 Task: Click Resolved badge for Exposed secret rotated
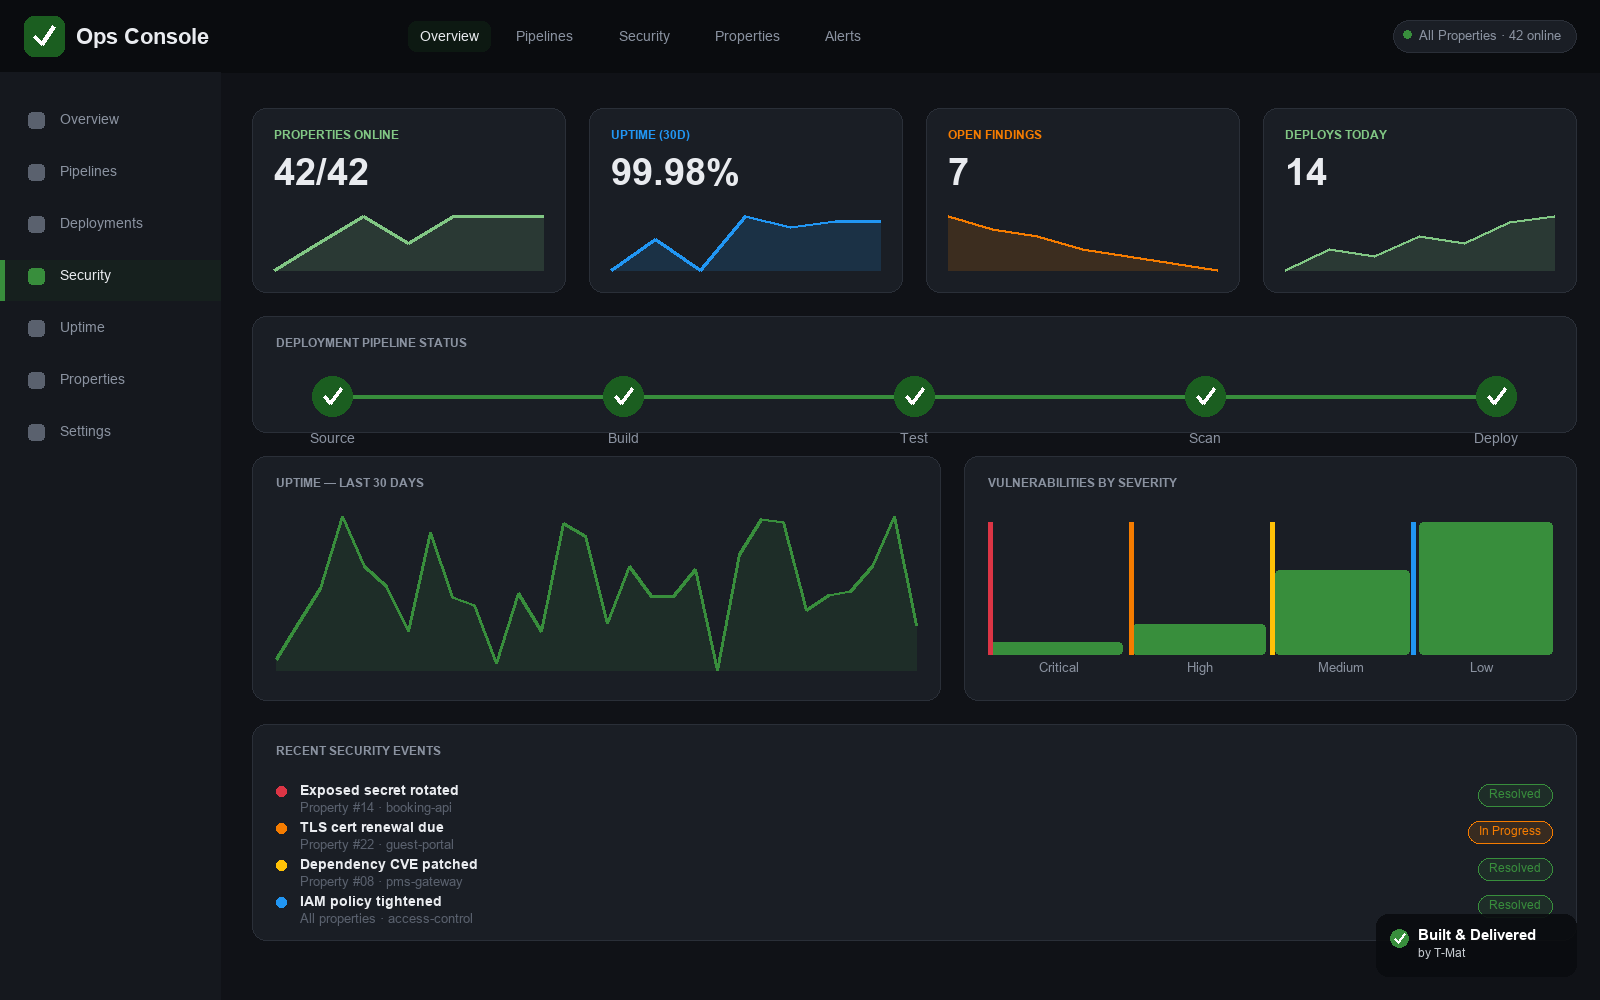tap(1515, 795)
